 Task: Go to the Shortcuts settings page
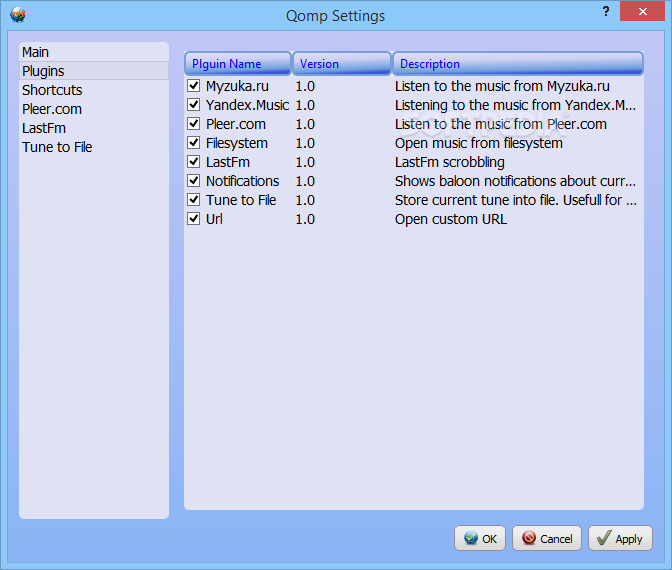(x=94, y=90)
